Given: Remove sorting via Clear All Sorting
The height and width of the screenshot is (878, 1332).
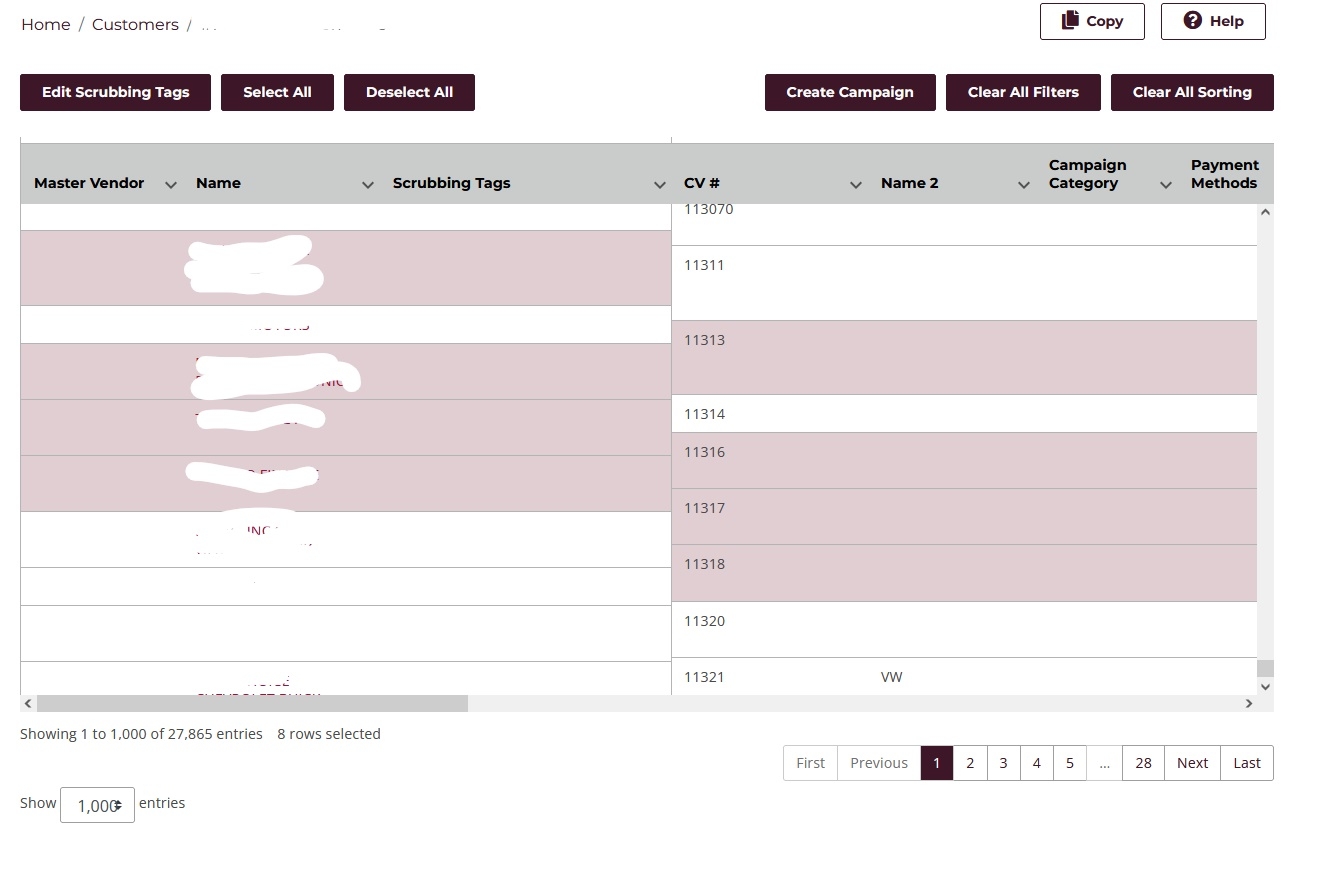Looking at the screenshot, I should click(x=1192, y=92).
